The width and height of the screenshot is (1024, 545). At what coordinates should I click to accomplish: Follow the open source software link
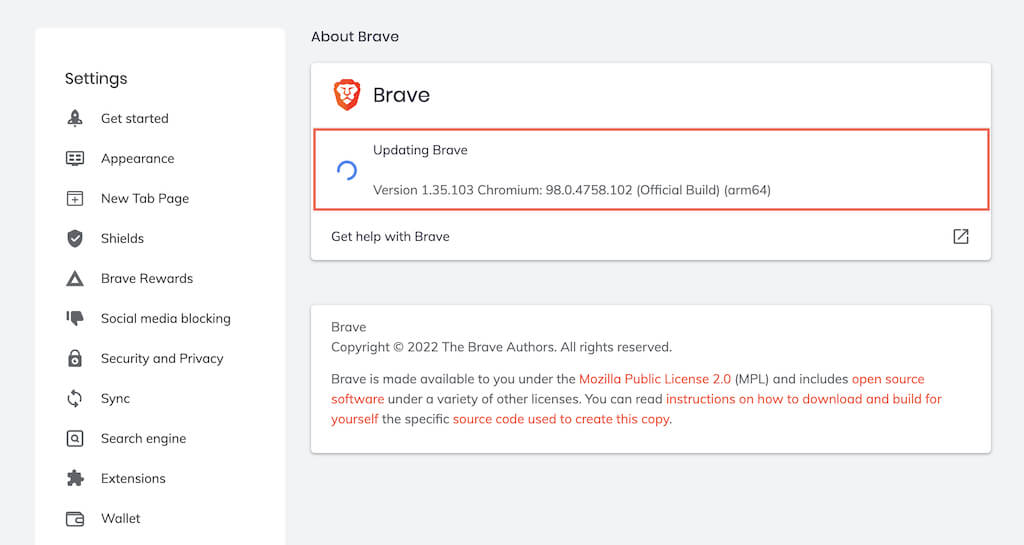887,379
